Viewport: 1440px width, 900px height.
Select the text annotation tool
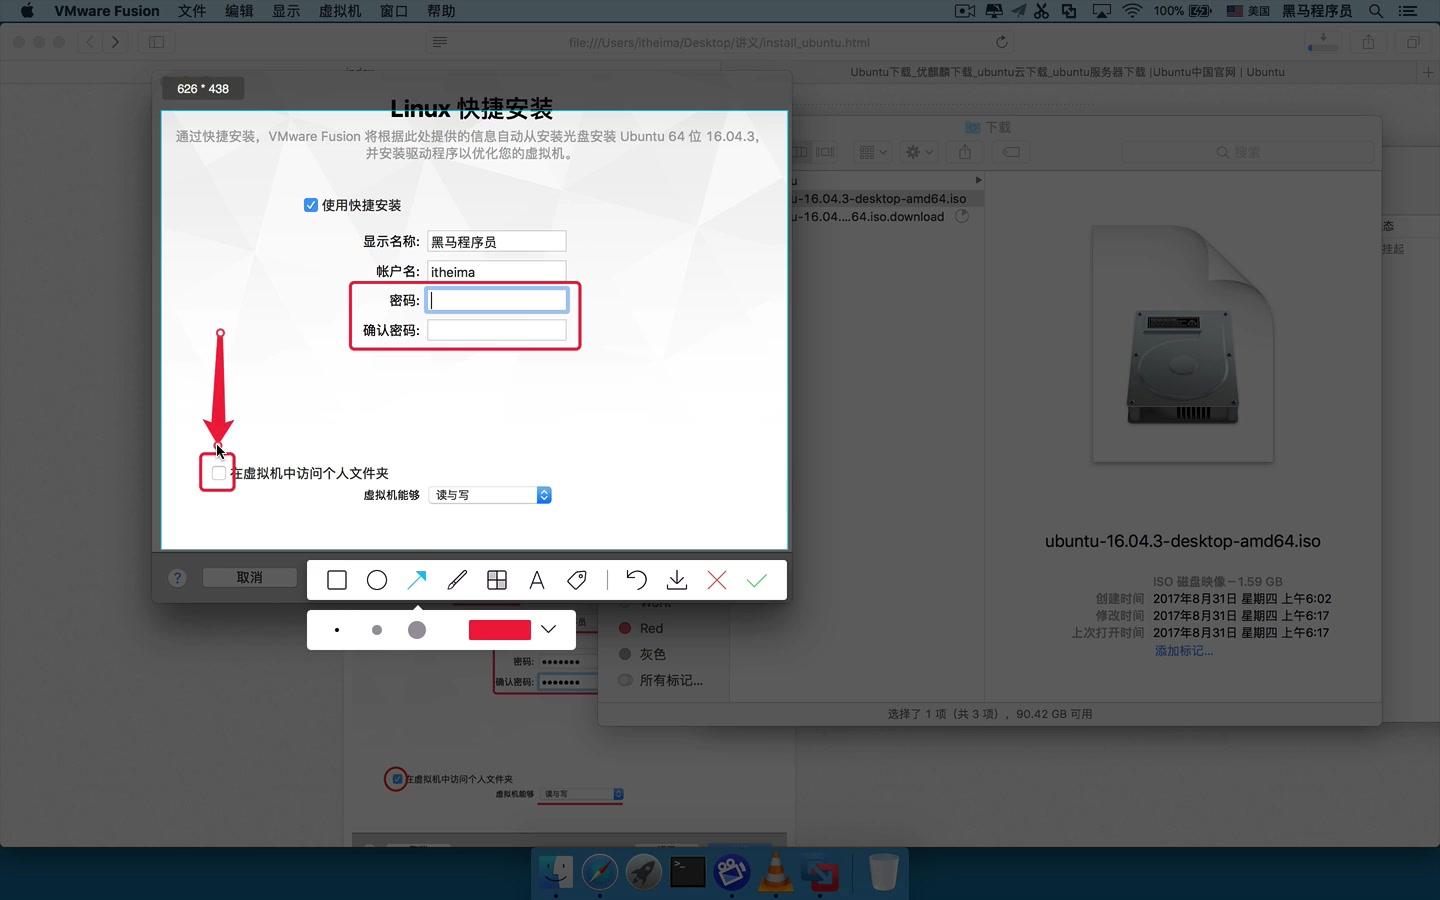point(537,580)
